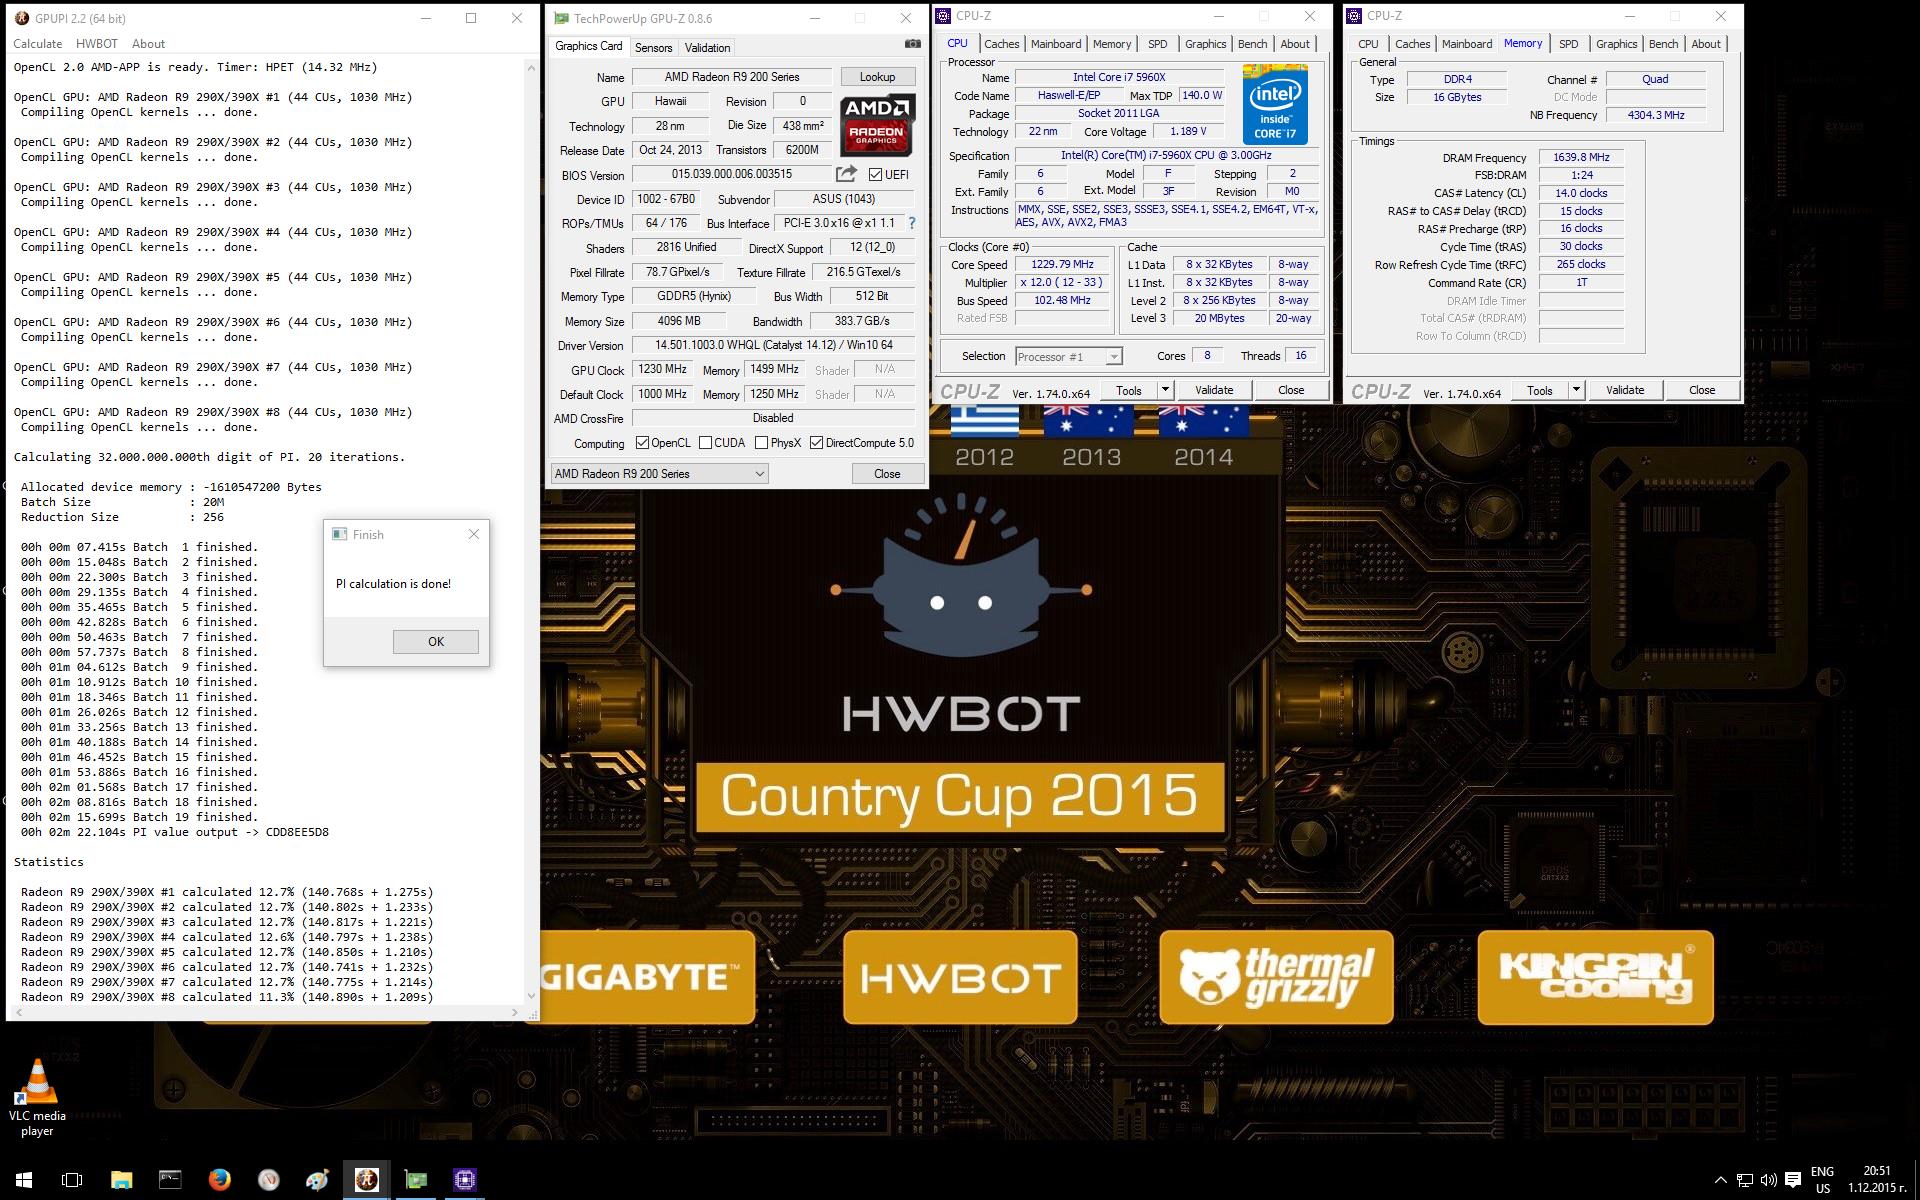Click the GPU-Z screenshot camera icon
This screenshot has height=1200, width=1920.
pos(912,44)
